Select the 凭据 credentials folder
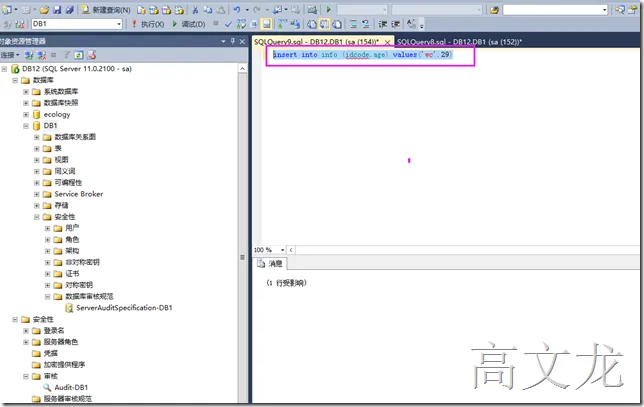Viewport: 644px width, 407px height. coord(51,353)
